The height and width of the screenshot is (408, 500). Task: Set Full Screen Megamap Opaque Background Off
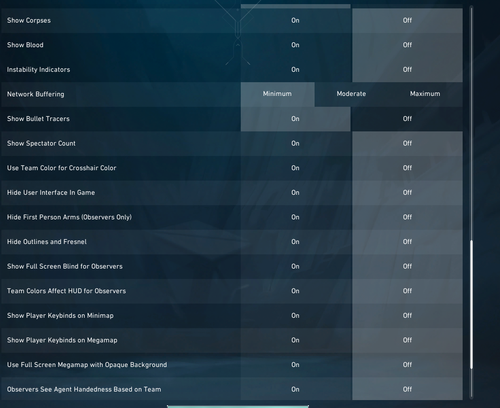[x=407, y=365]
